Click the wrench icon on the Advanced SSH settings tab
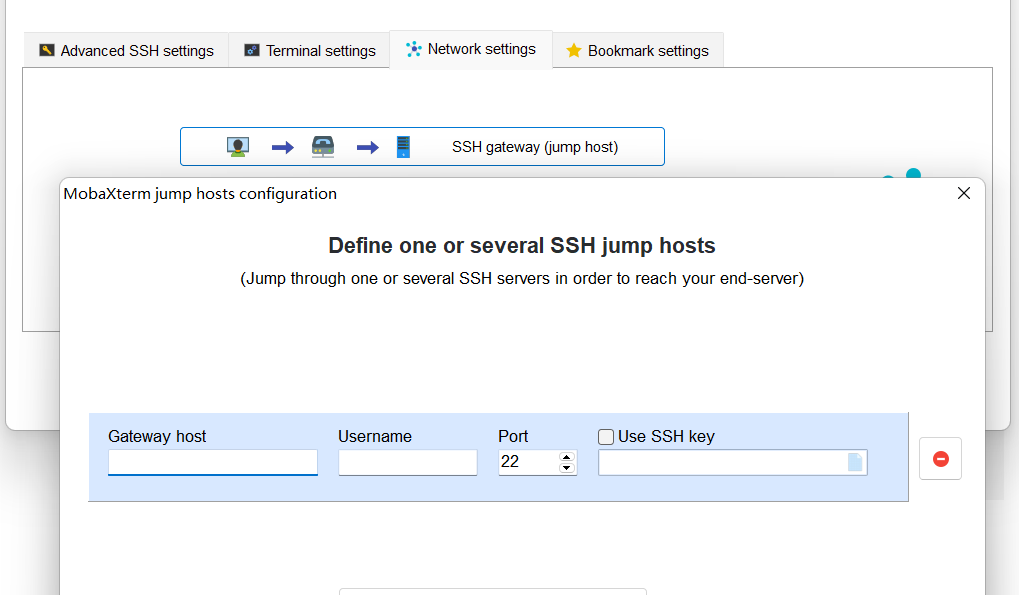 click(47, 50)
